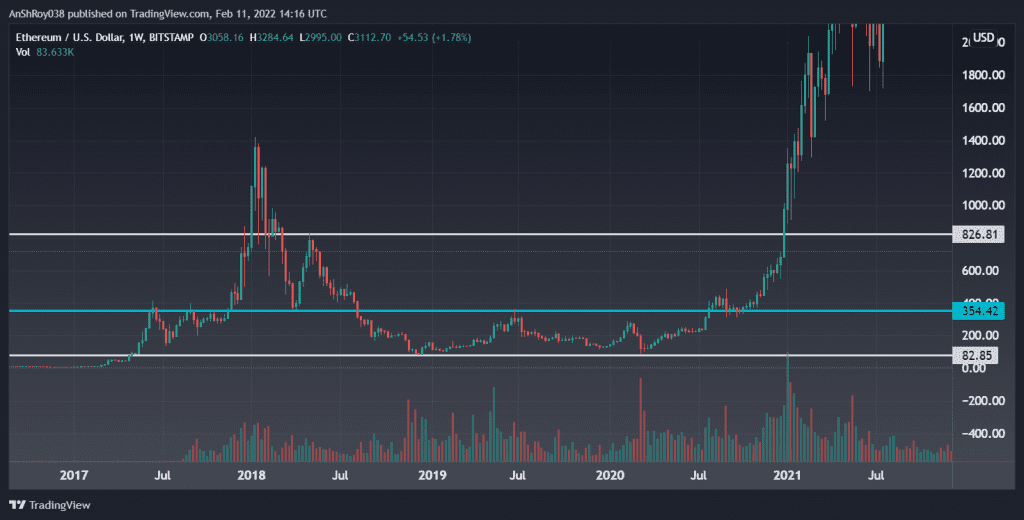
Task: Click the 82.85 price level label
Action: point(975,355)
